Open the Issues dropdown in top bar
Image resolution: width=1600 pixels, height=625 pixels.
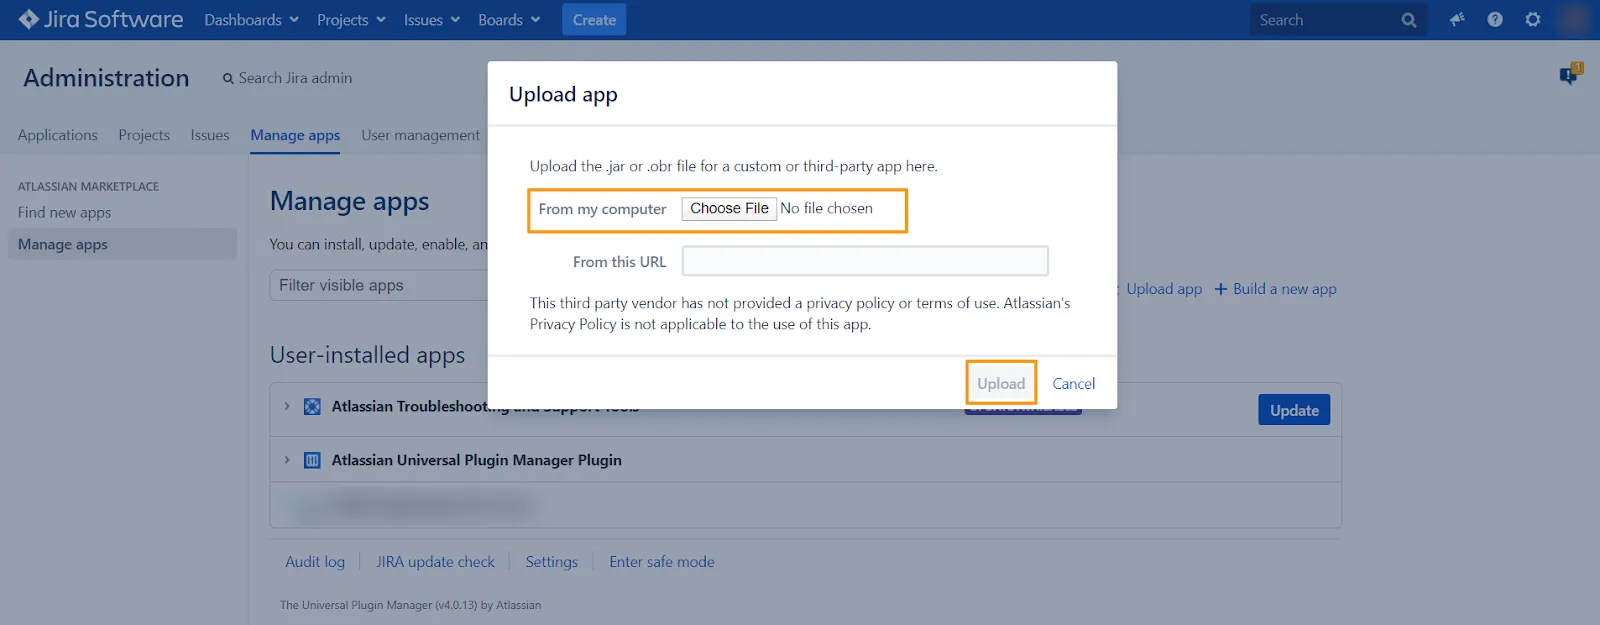click(x=431, y=20)
